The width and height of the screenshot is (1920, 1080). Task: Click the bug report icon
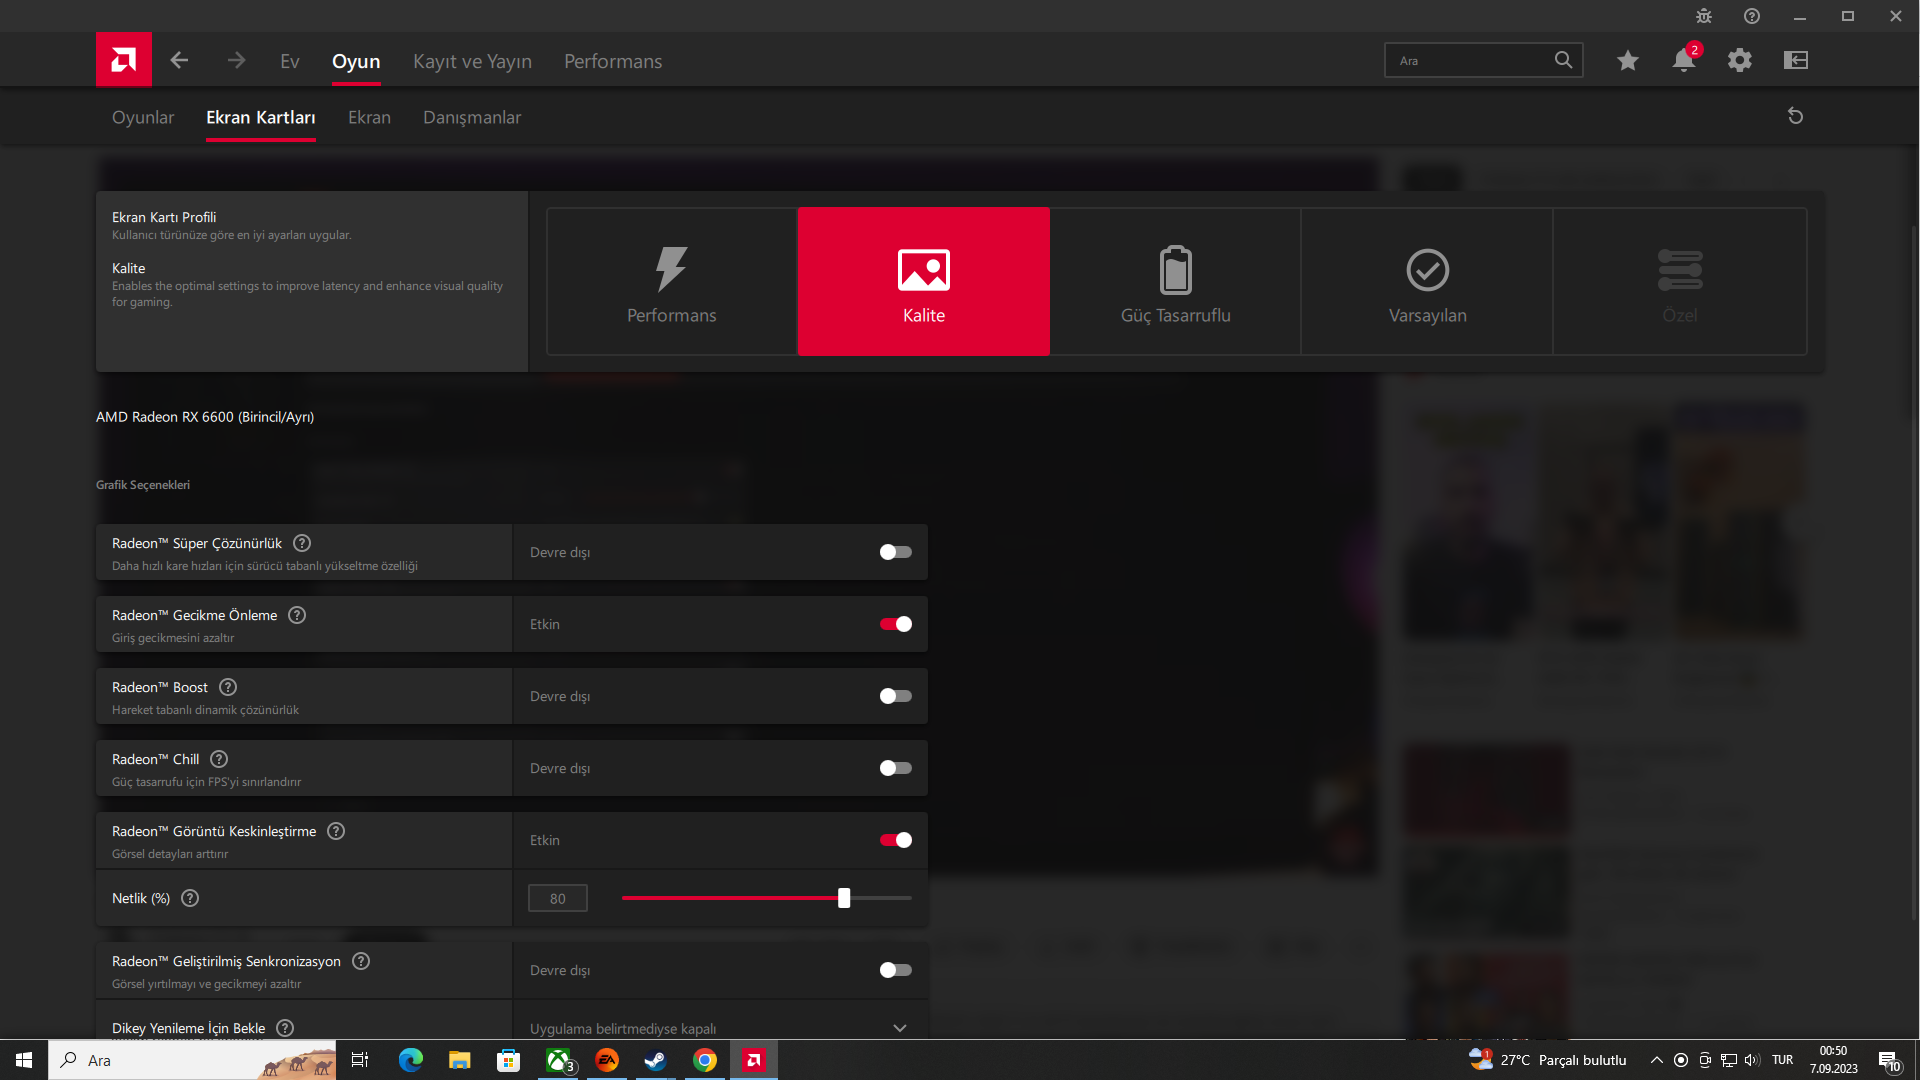pos(1704,16)
